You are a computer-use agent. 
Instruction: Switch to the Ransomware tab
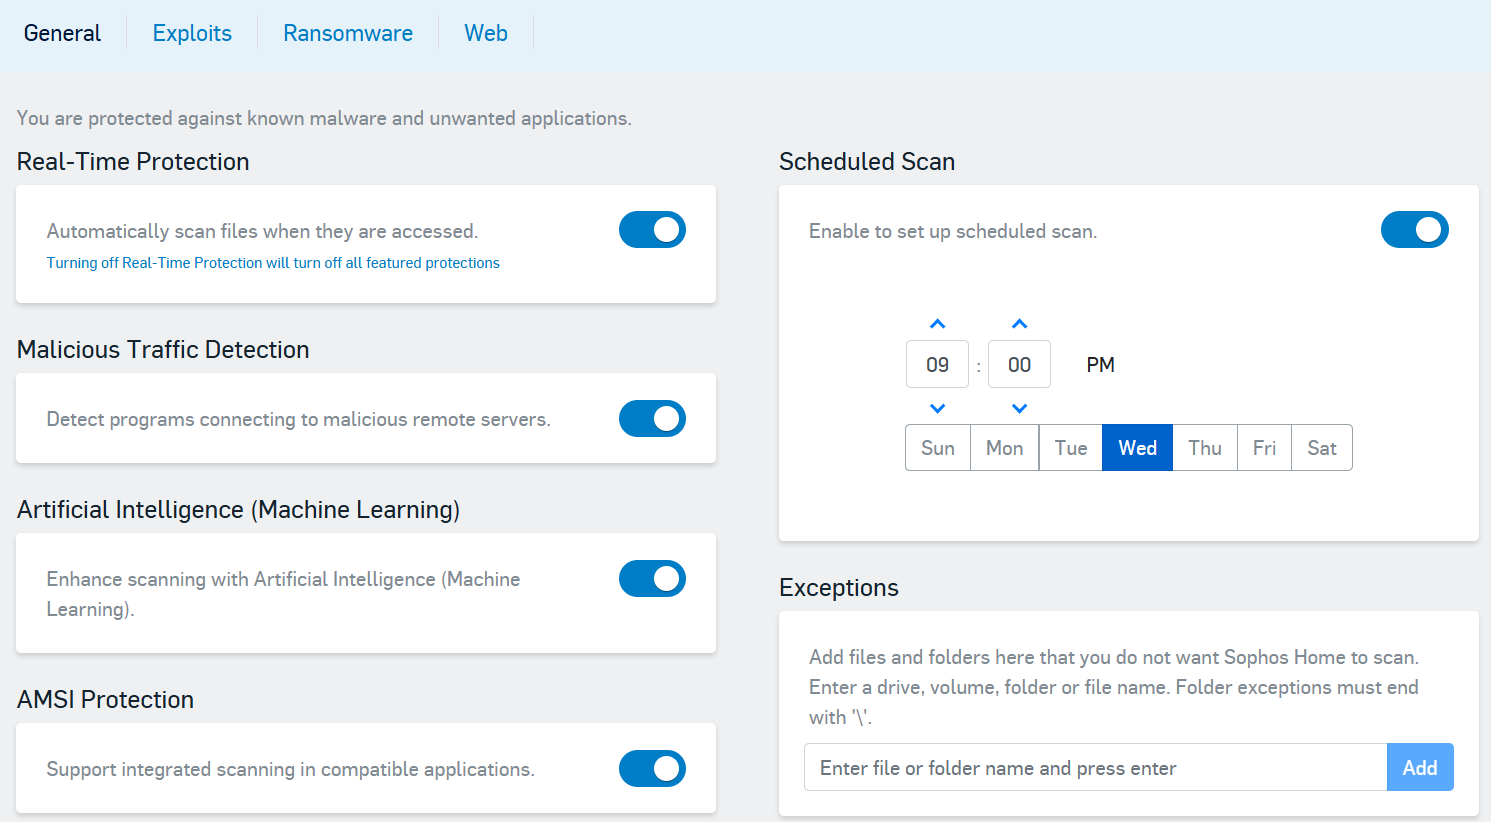[x=348, y=33]
